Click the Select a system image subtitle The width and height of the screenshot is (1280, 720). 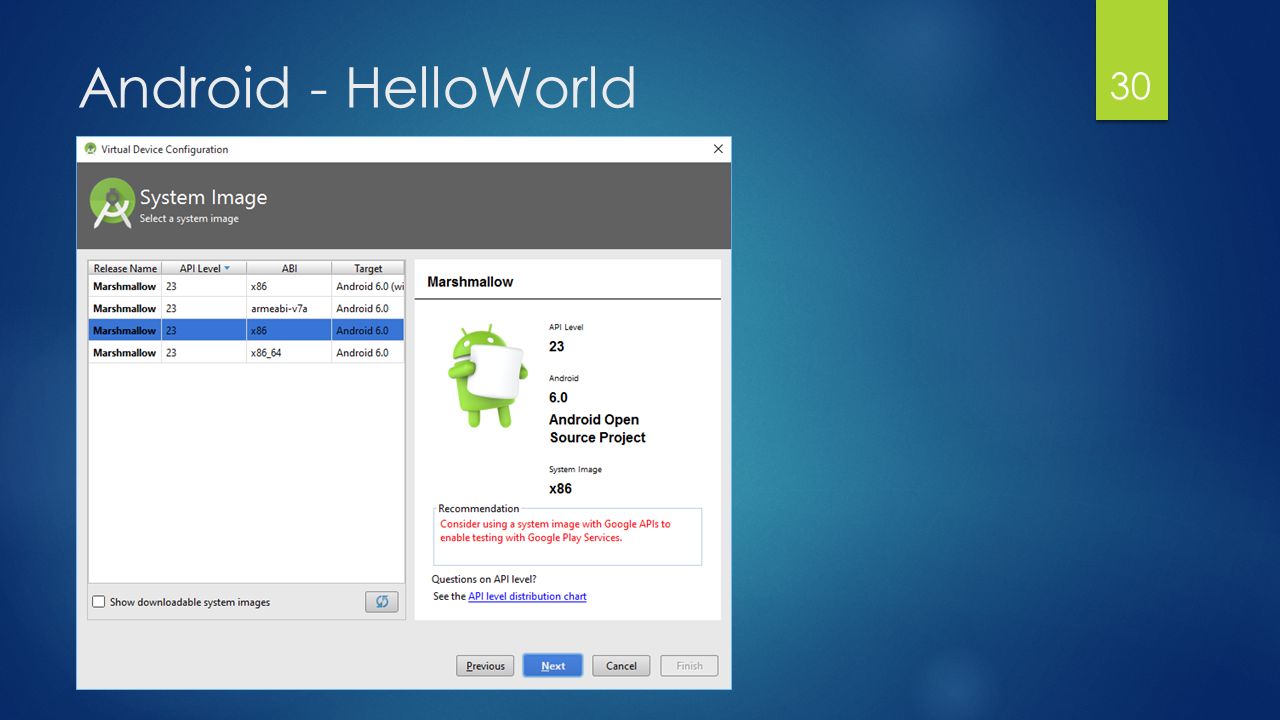(x=189, y=218)
